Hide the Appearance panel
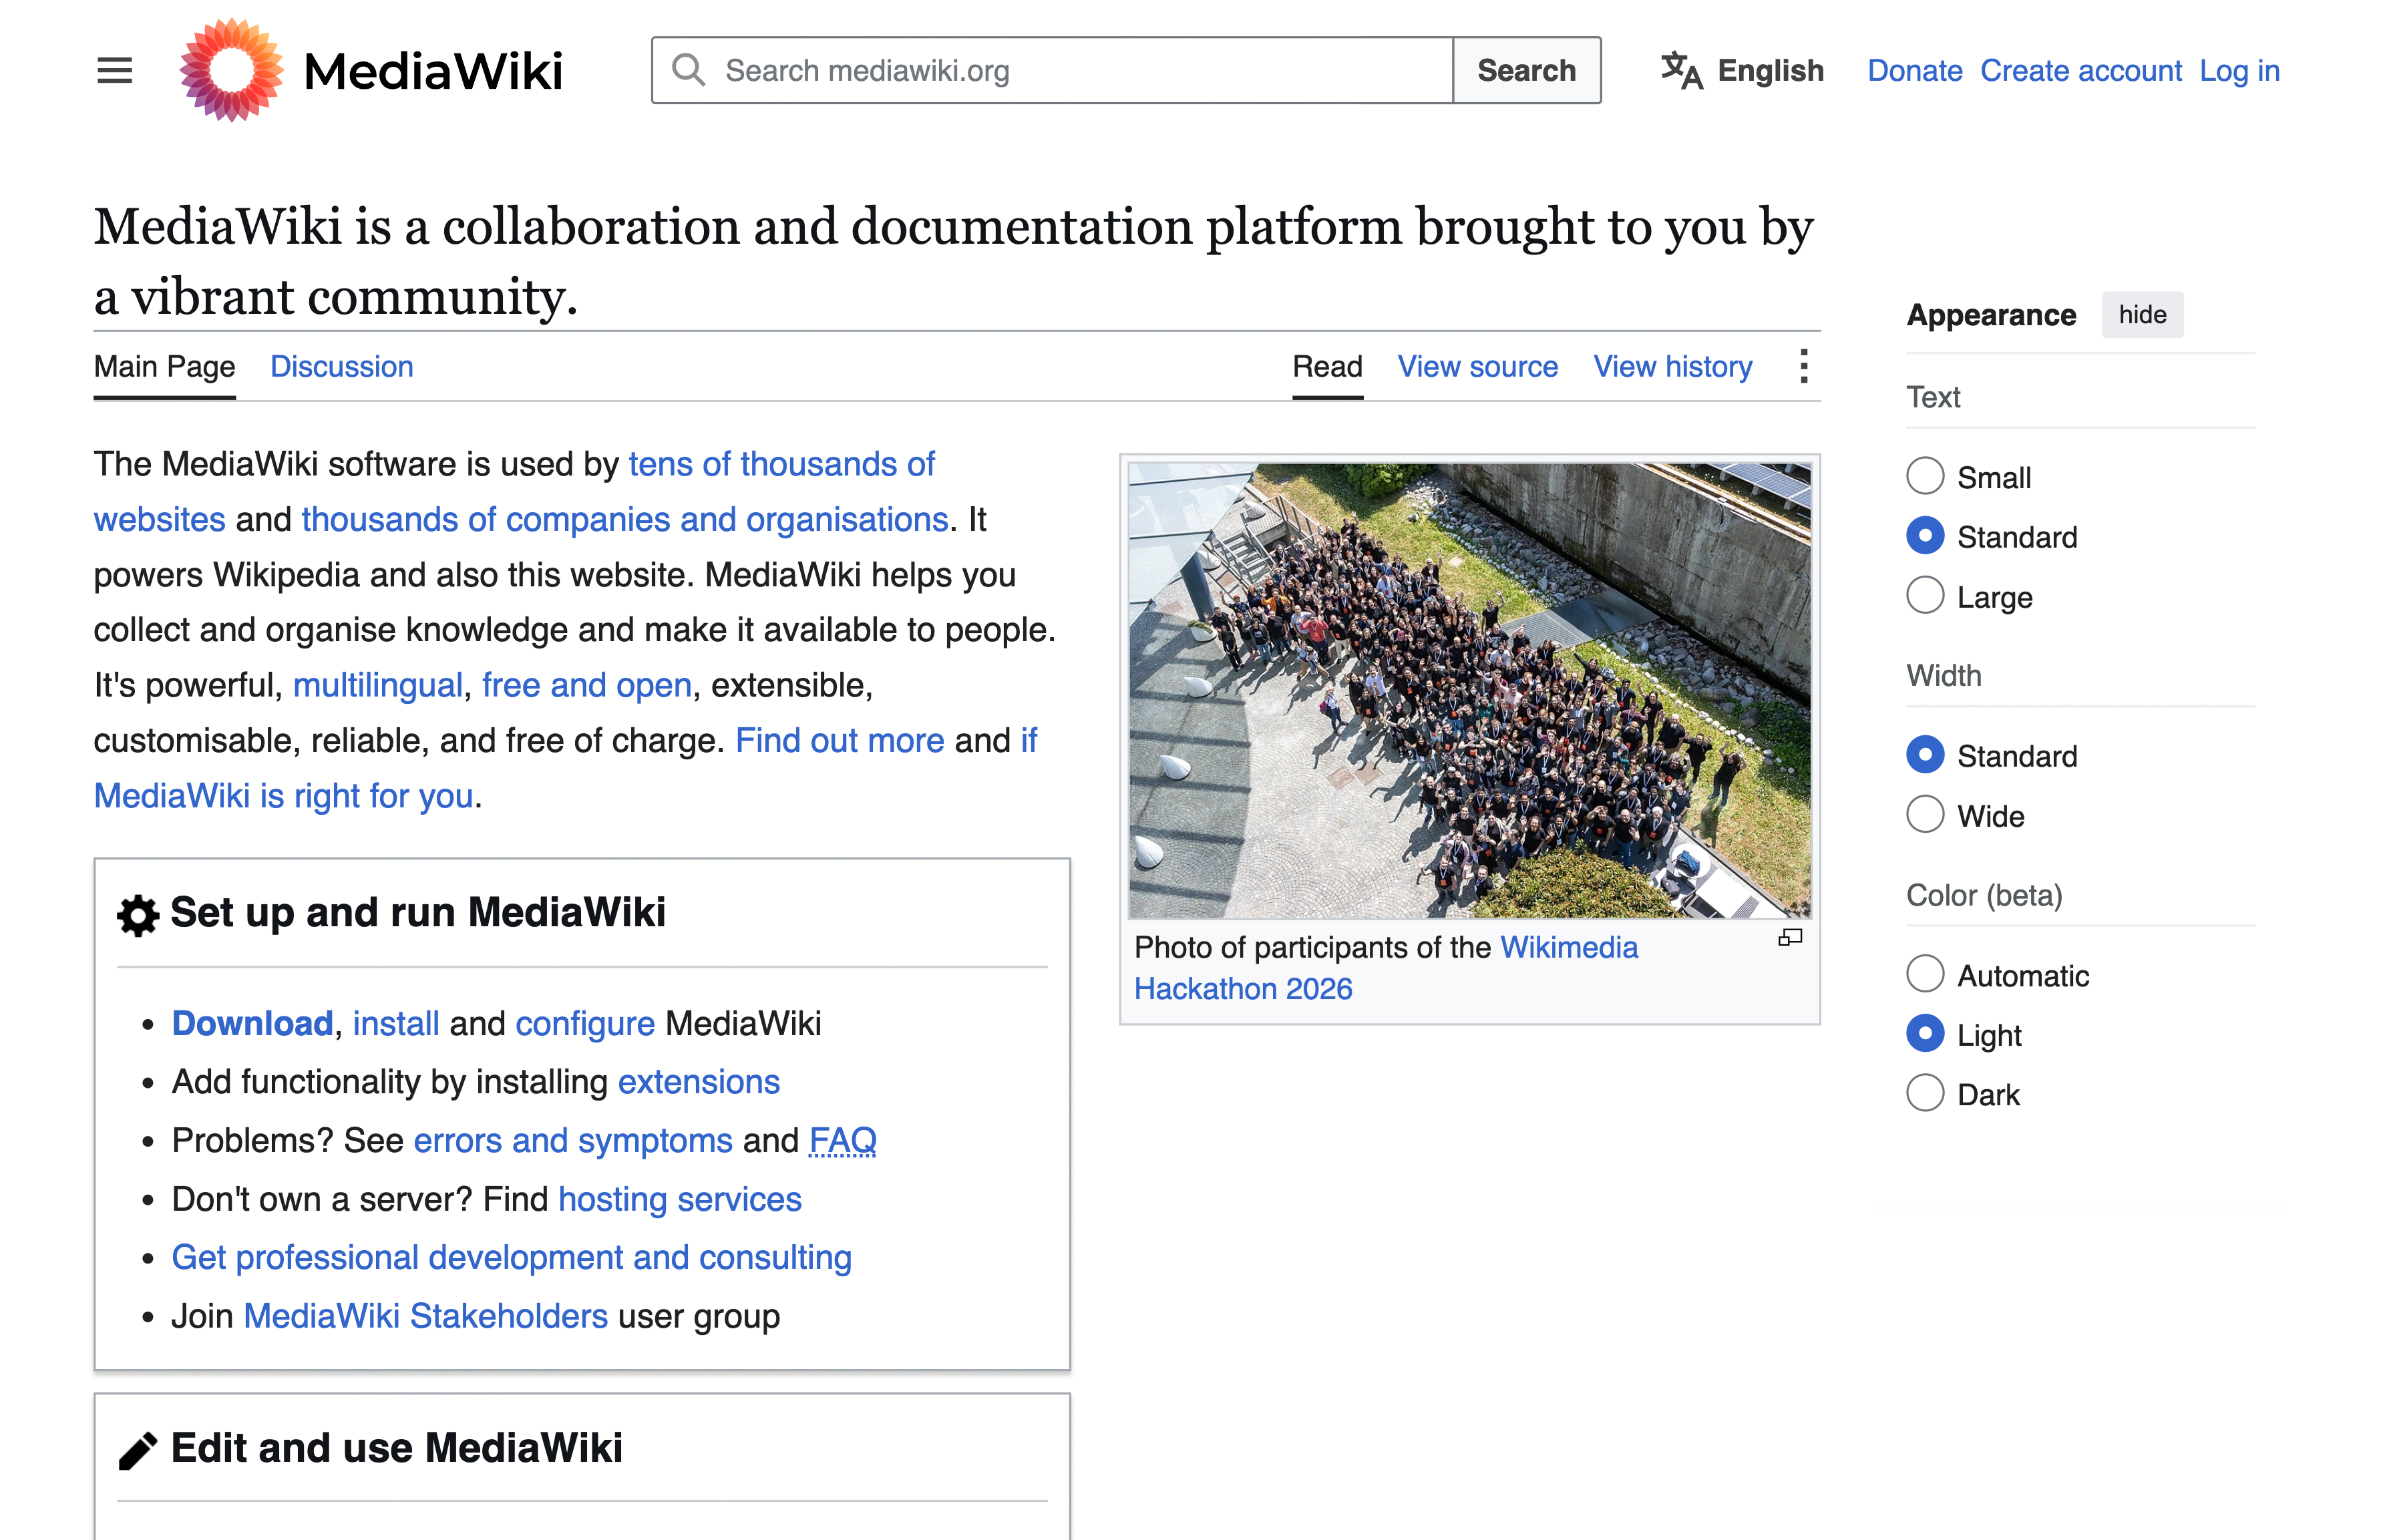Image resolution: width=2383 pixels, height=1540 pixels. tap(2142, 314)
